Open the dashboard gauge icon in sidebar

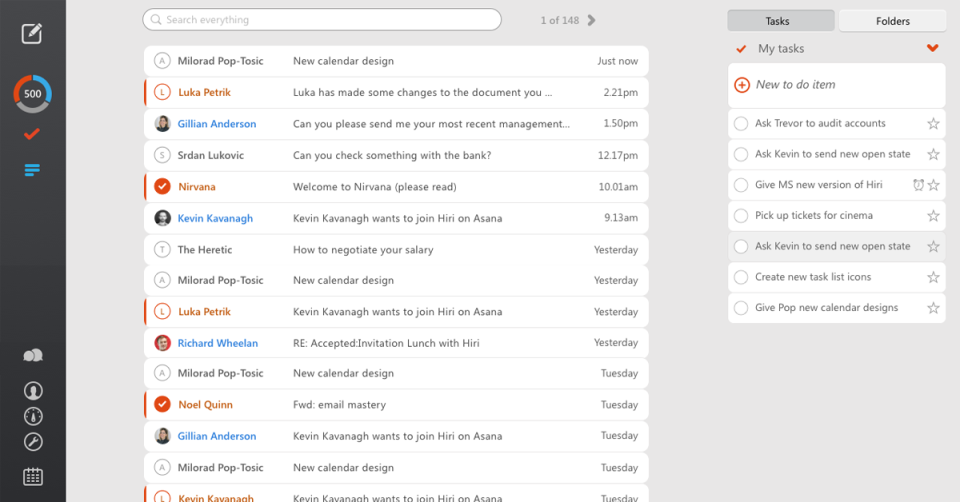point(33,416)
